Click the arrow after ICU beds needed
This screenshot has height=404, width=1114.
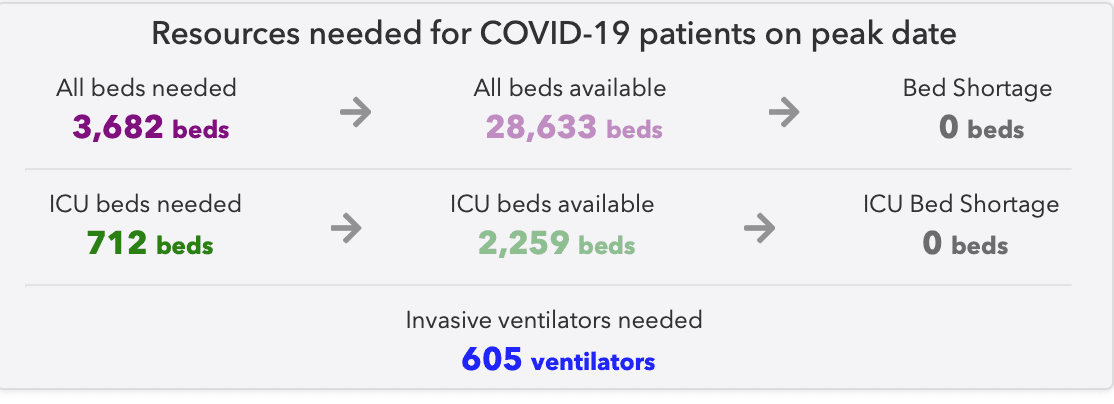pos(346,228)
